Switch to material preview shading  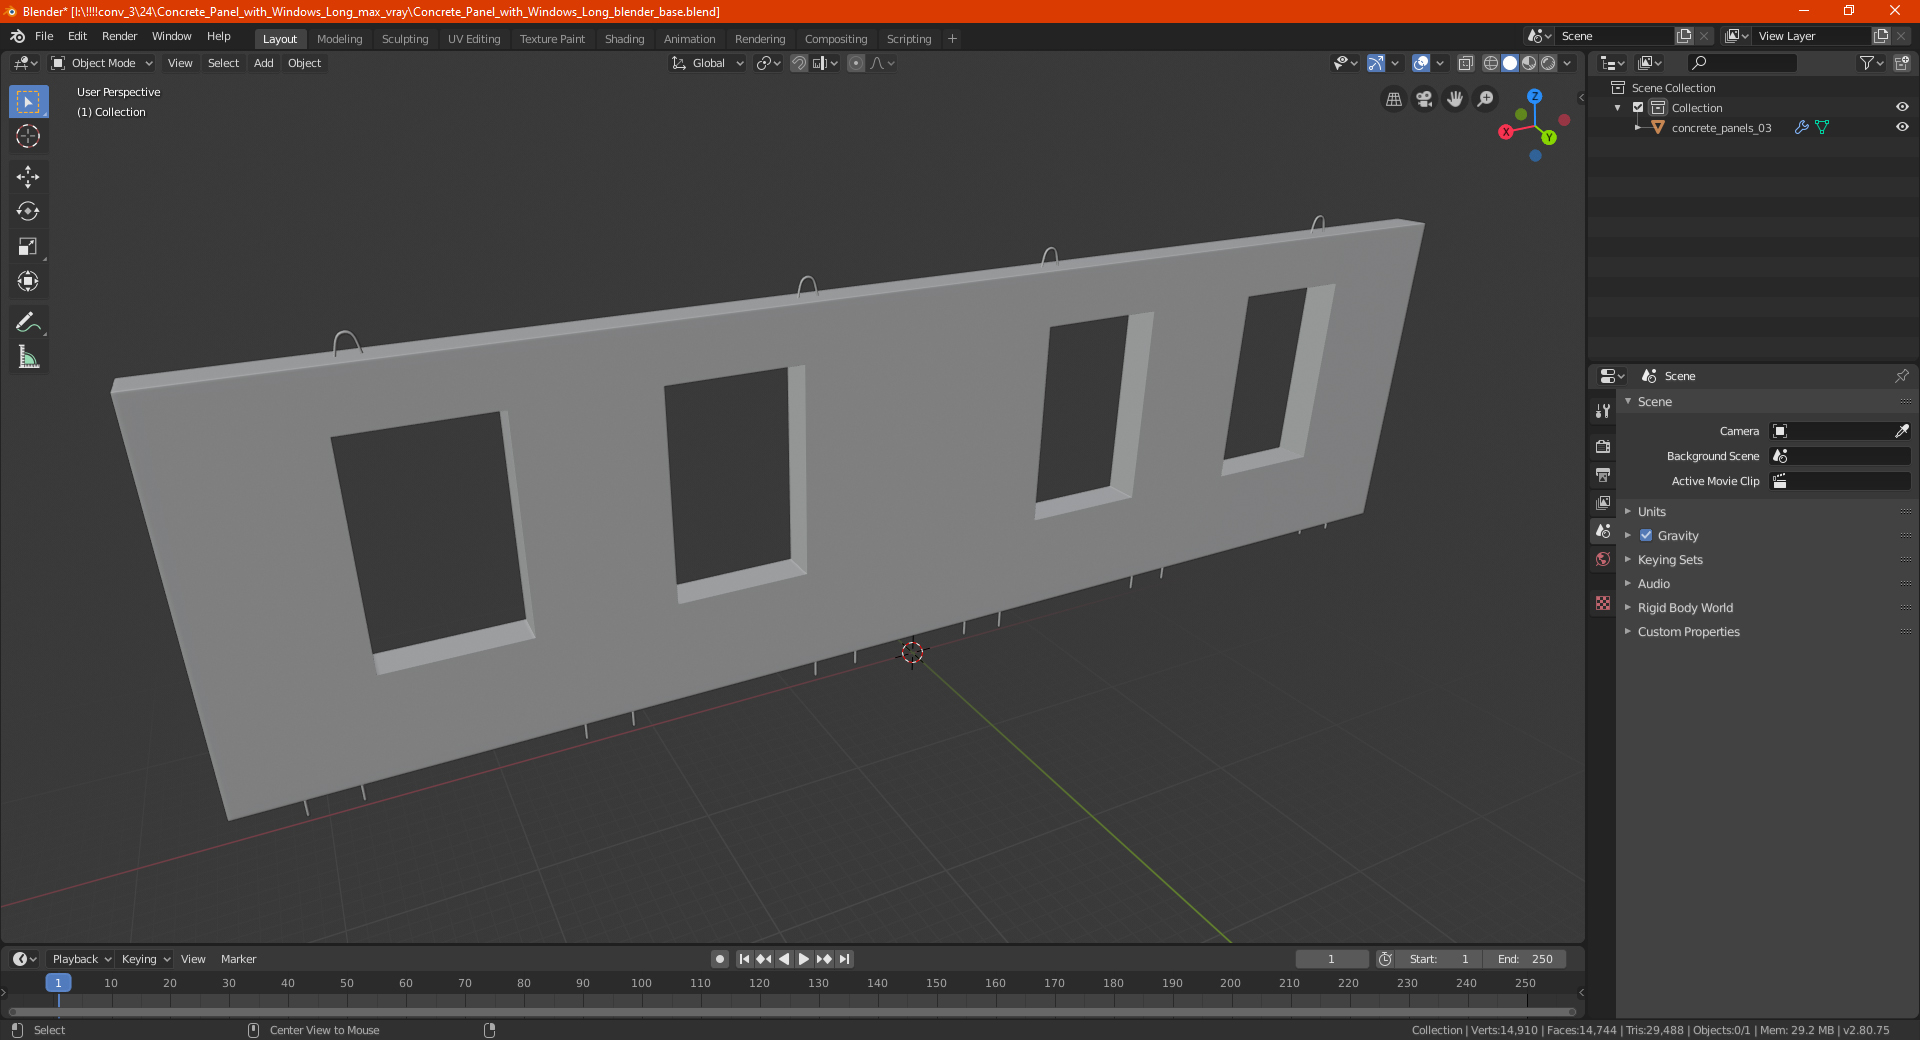[1529, 63]
